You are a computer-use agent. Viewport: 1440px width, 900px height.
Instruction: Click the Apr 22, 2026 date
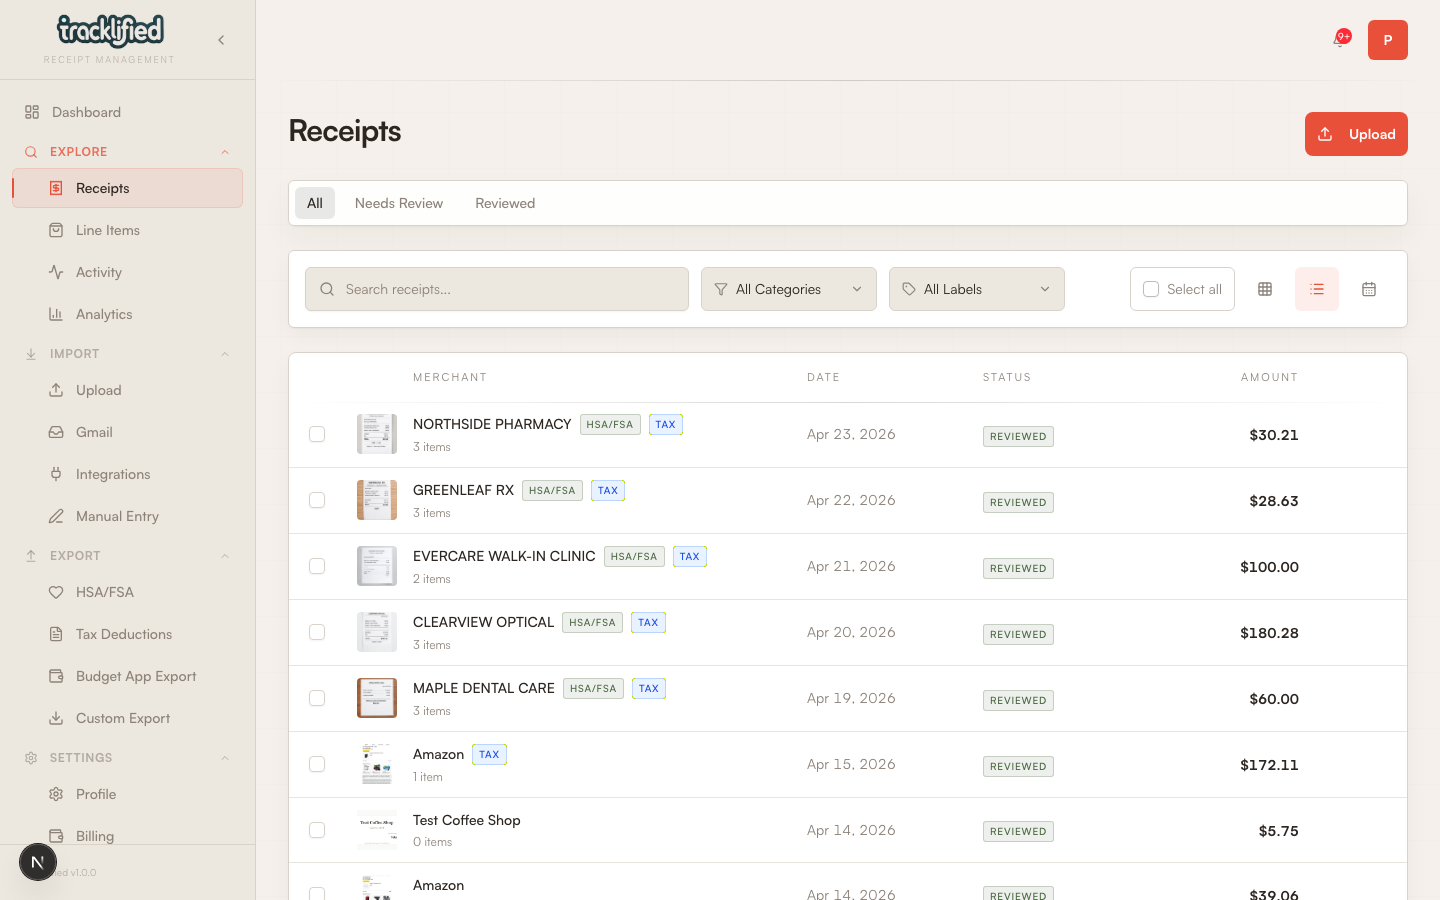pos(851,500)
